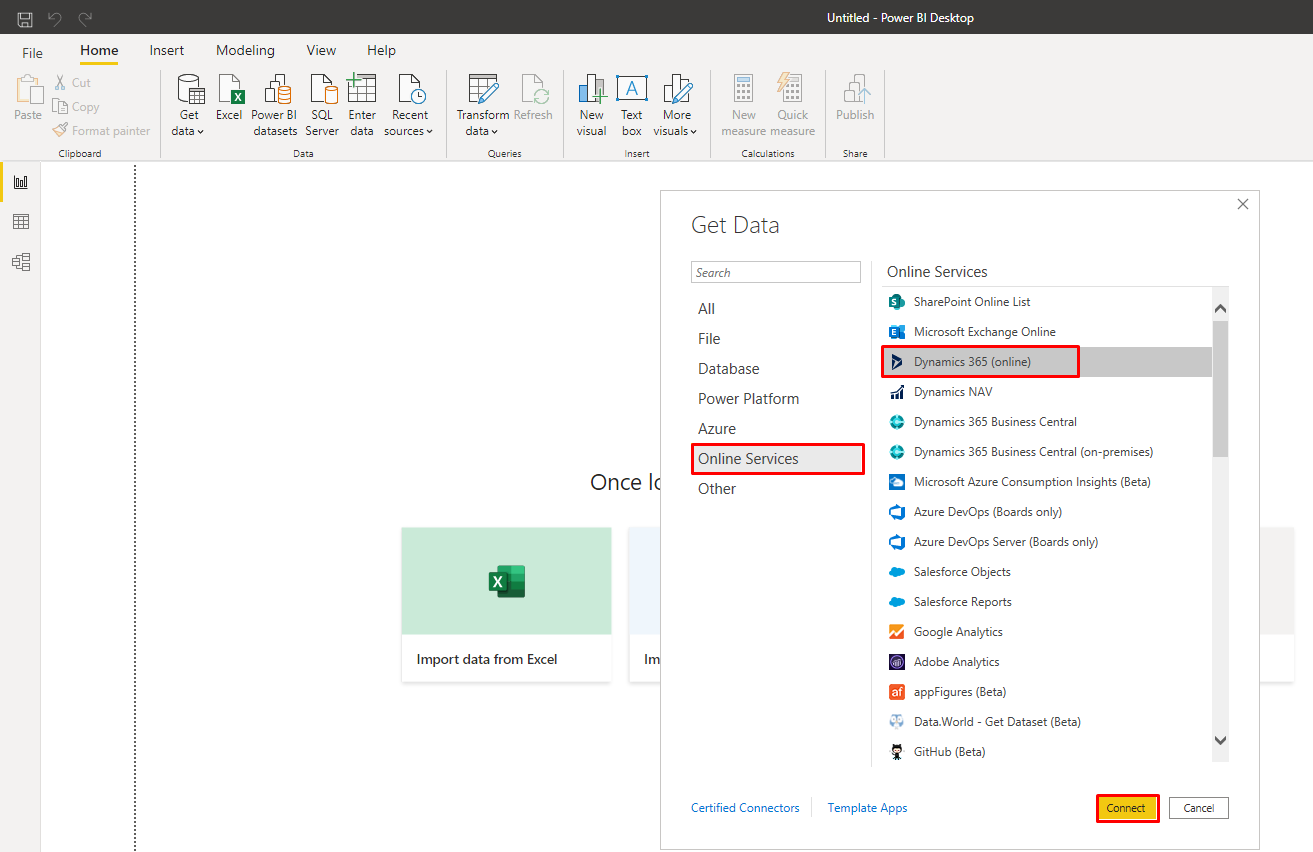The image size is (1313, 852).
Task: Open the View tab
Action: (321, 50)
